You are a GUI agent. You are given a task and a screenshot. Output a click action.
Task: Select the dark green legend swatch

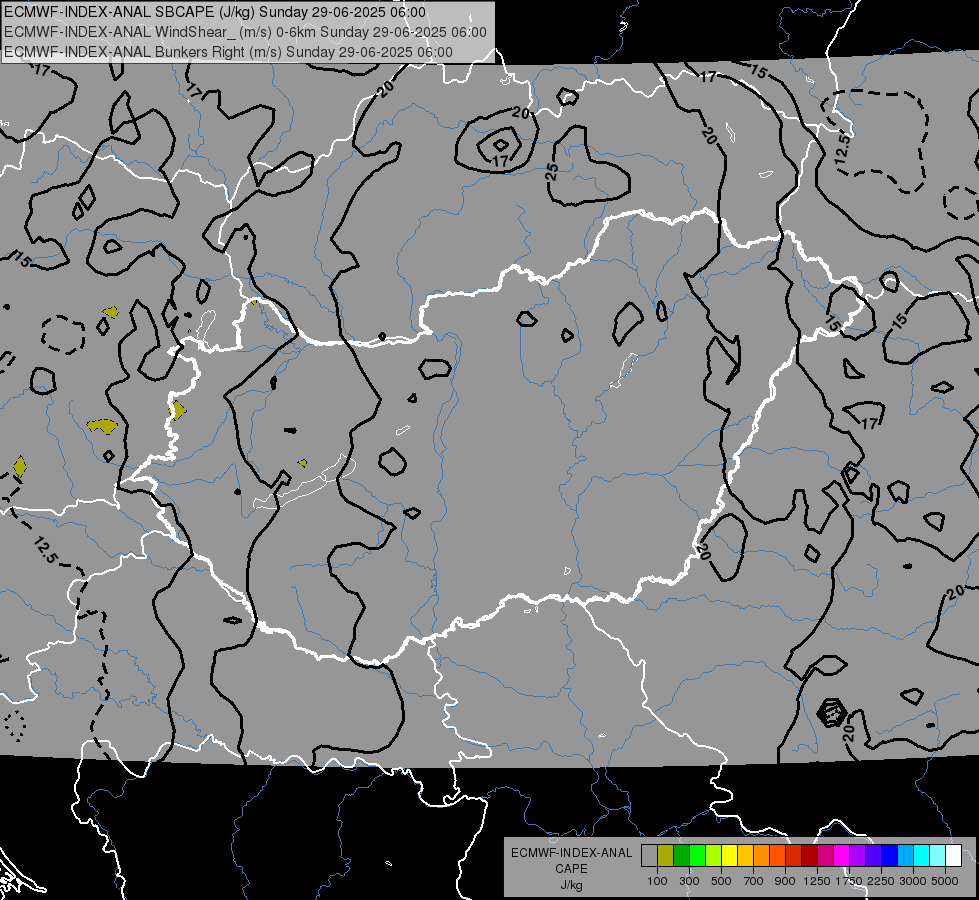[681, 855]
